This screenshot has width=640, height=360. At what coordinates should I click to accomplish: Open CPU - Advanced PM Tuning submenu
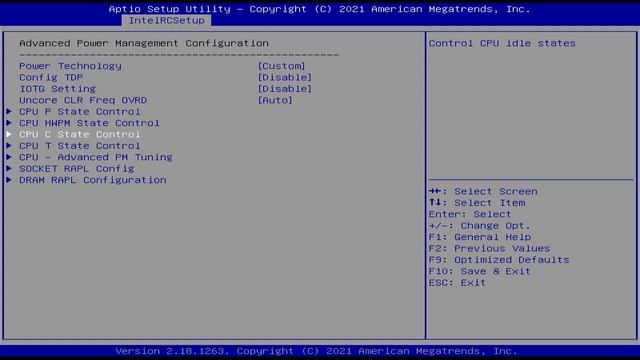[x=96, y=158]
